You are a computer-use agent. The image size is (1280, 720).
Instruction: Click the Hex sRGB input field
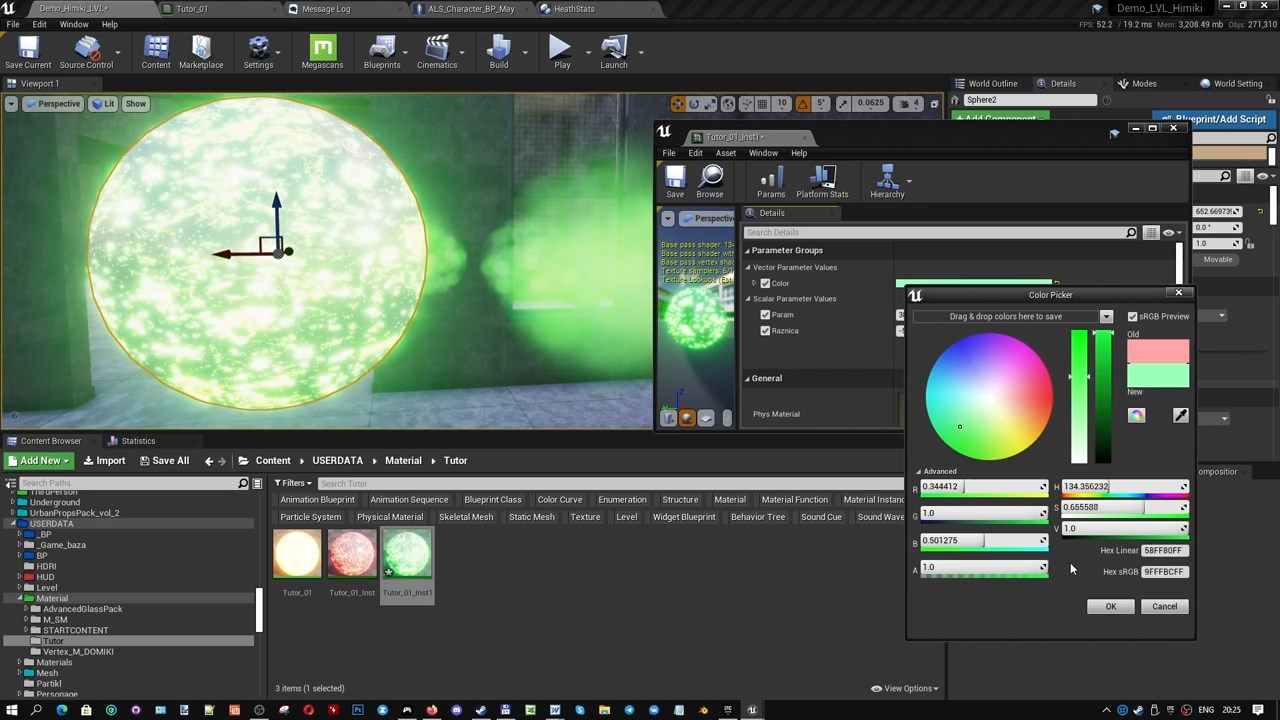point(1164,572)
